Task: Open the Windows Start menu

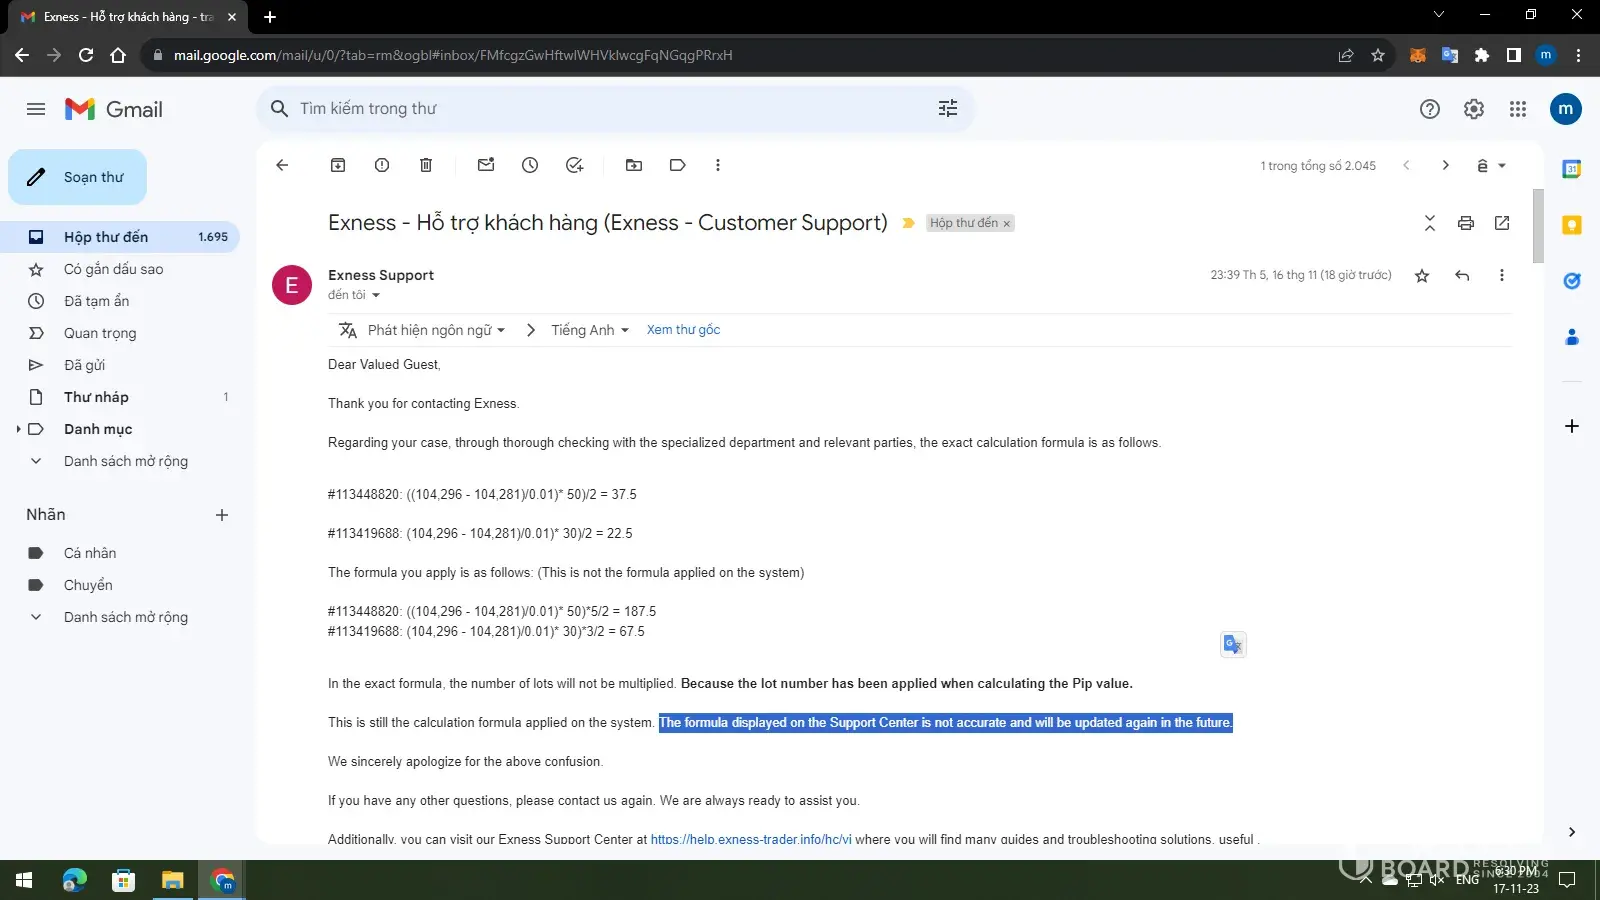Action: (x=24, y=880)
